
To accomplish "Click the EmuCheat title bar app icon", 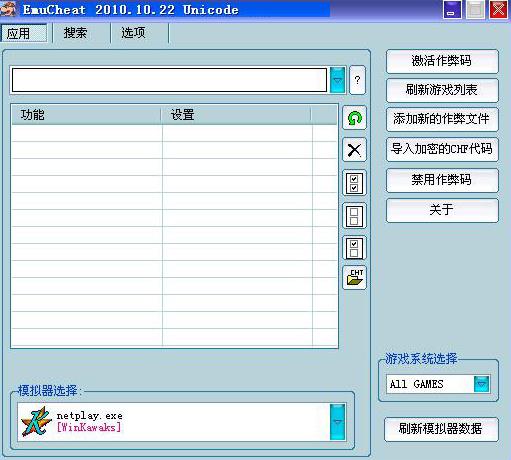I will click(8, 9).
